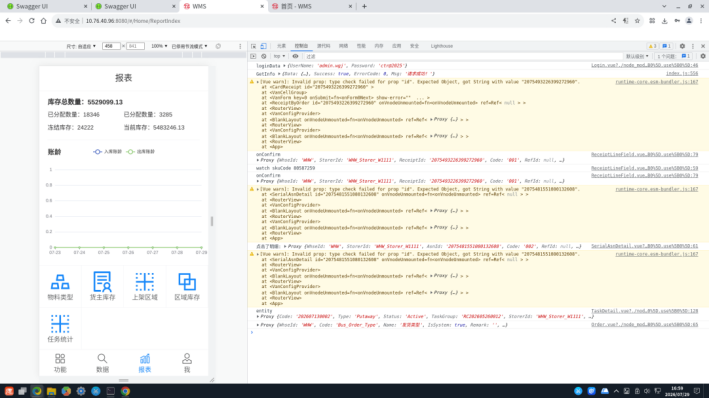709x399 pixels.
Task: Open console sidebar panel icon
Action: pos(253,57)
